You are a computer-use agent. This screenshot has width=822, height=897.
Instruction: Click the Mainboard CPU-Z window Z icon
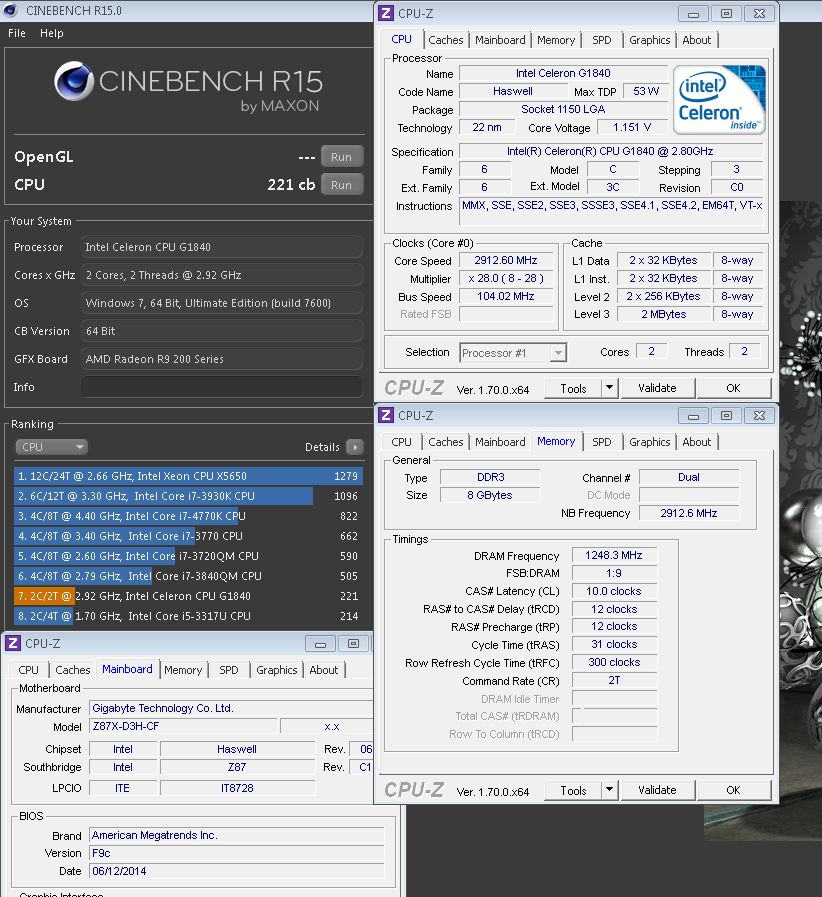(x=13, y=644)
